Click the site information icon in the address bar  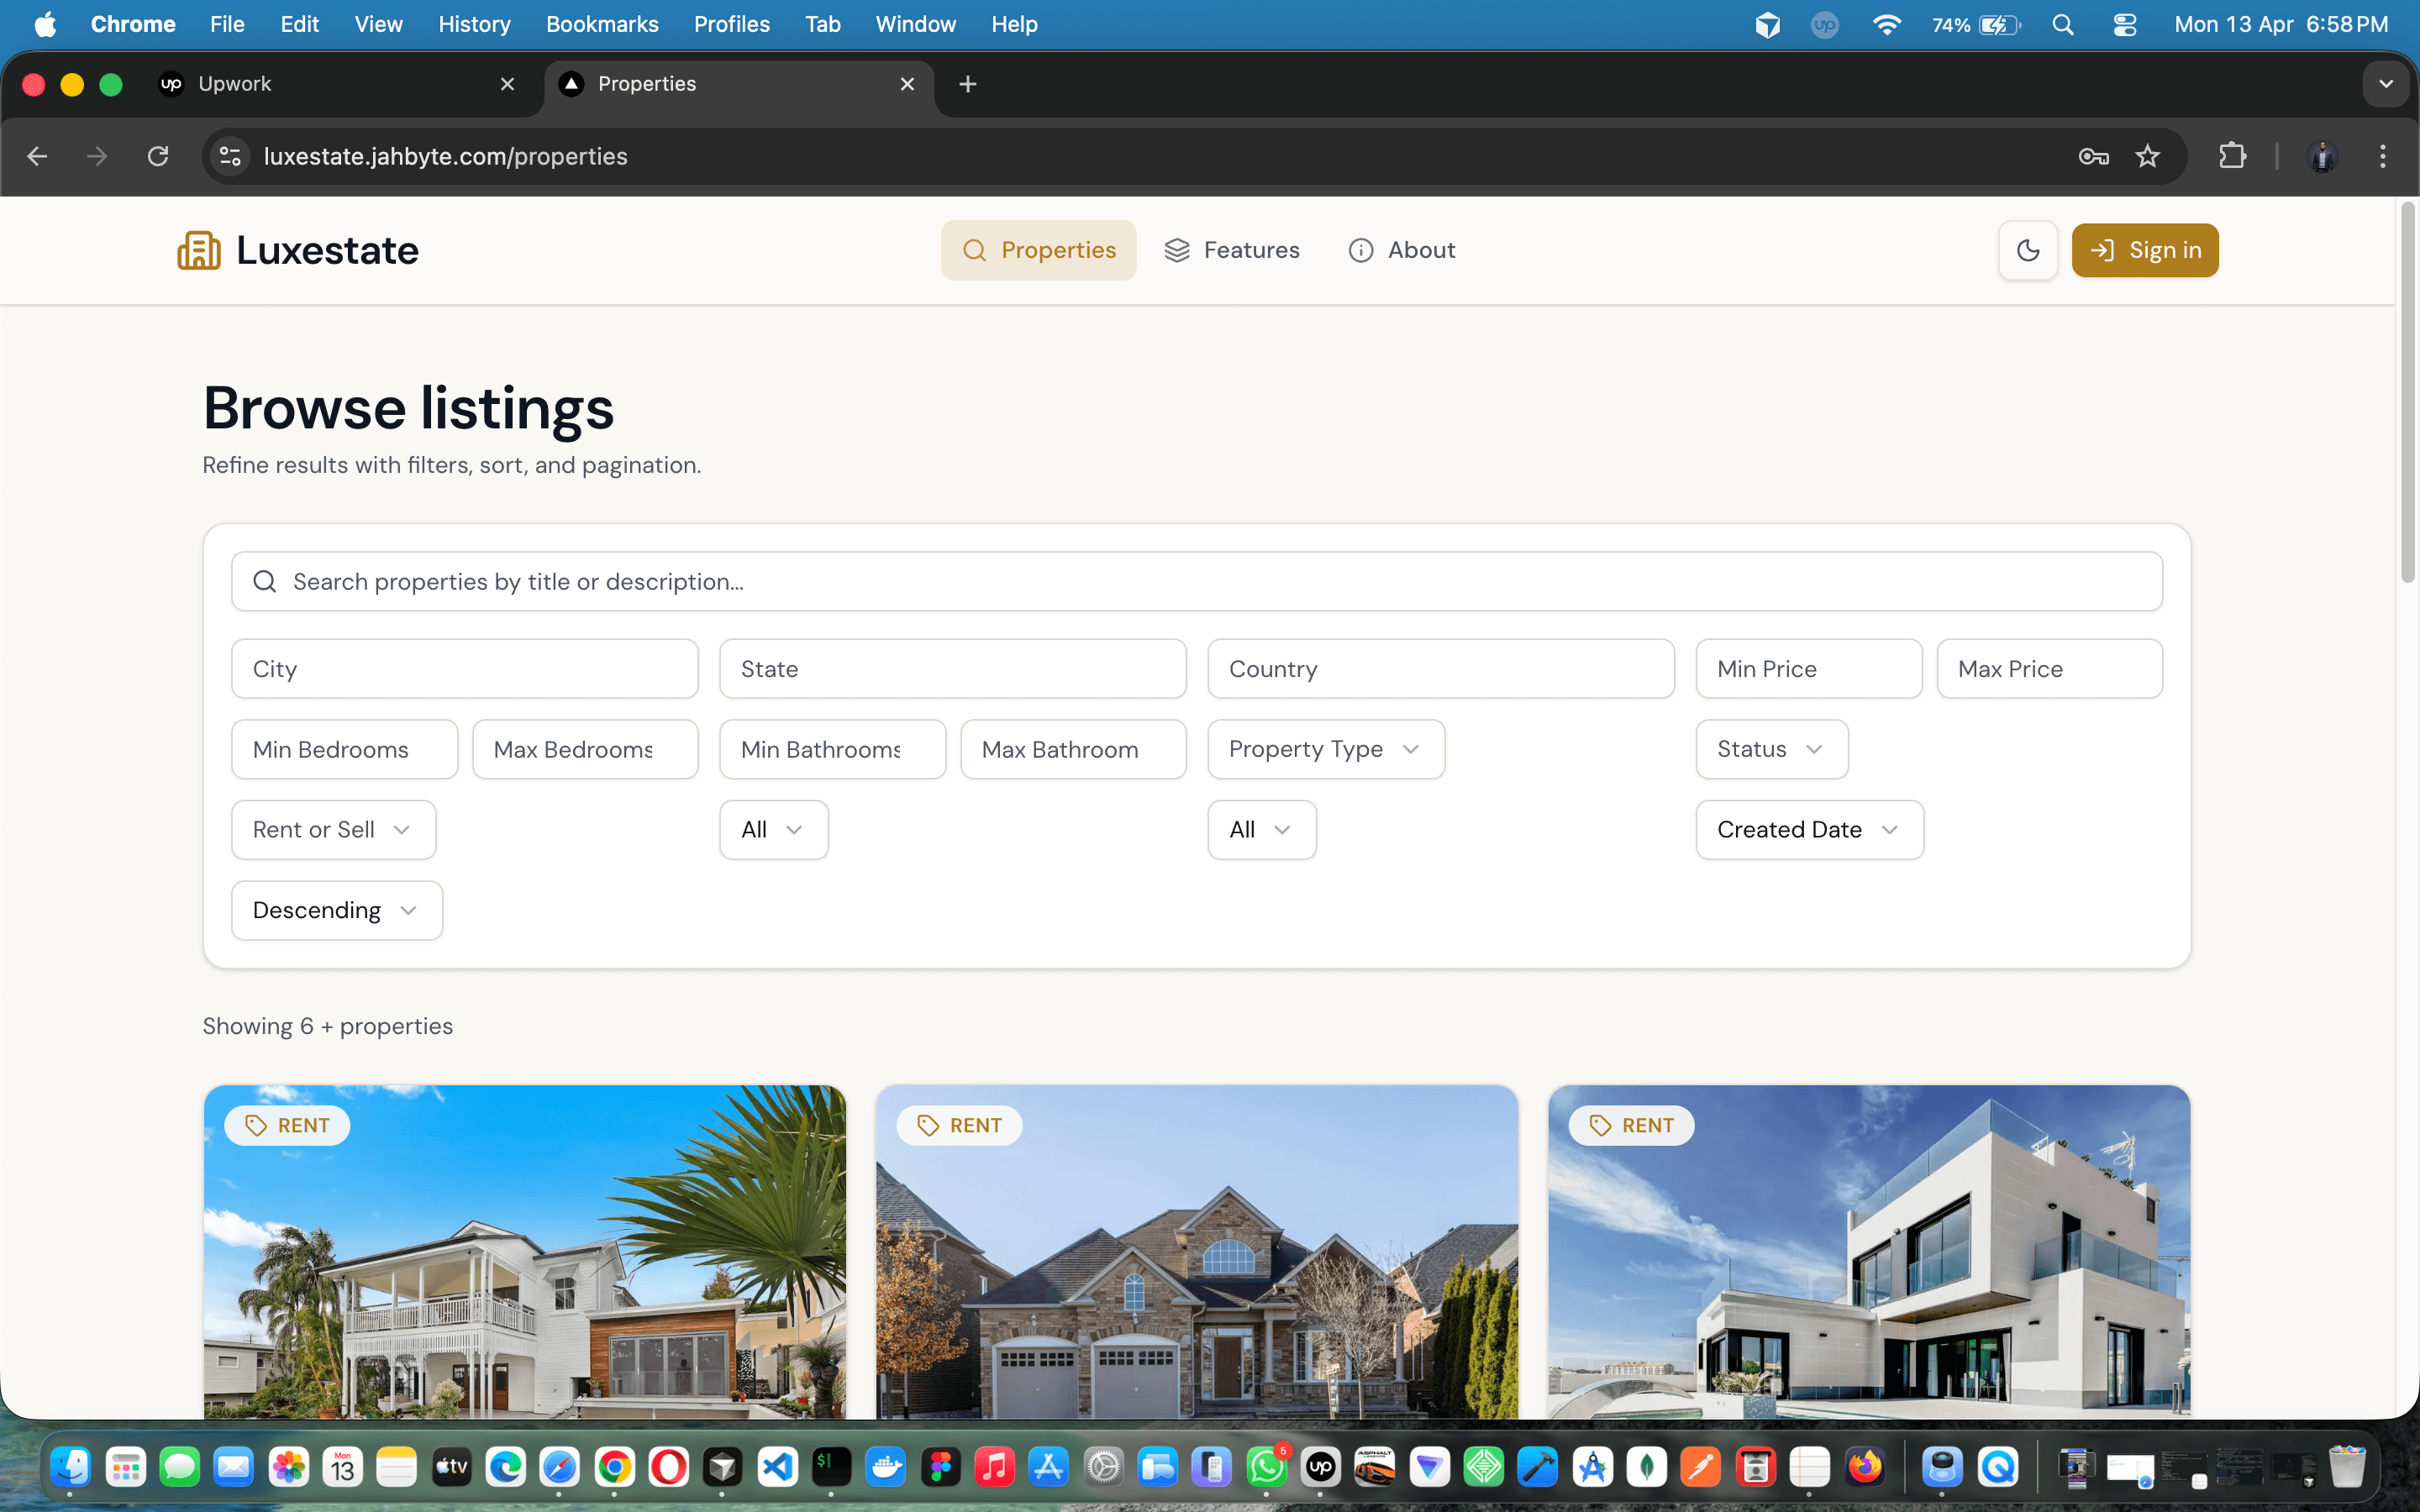[229, 156]
